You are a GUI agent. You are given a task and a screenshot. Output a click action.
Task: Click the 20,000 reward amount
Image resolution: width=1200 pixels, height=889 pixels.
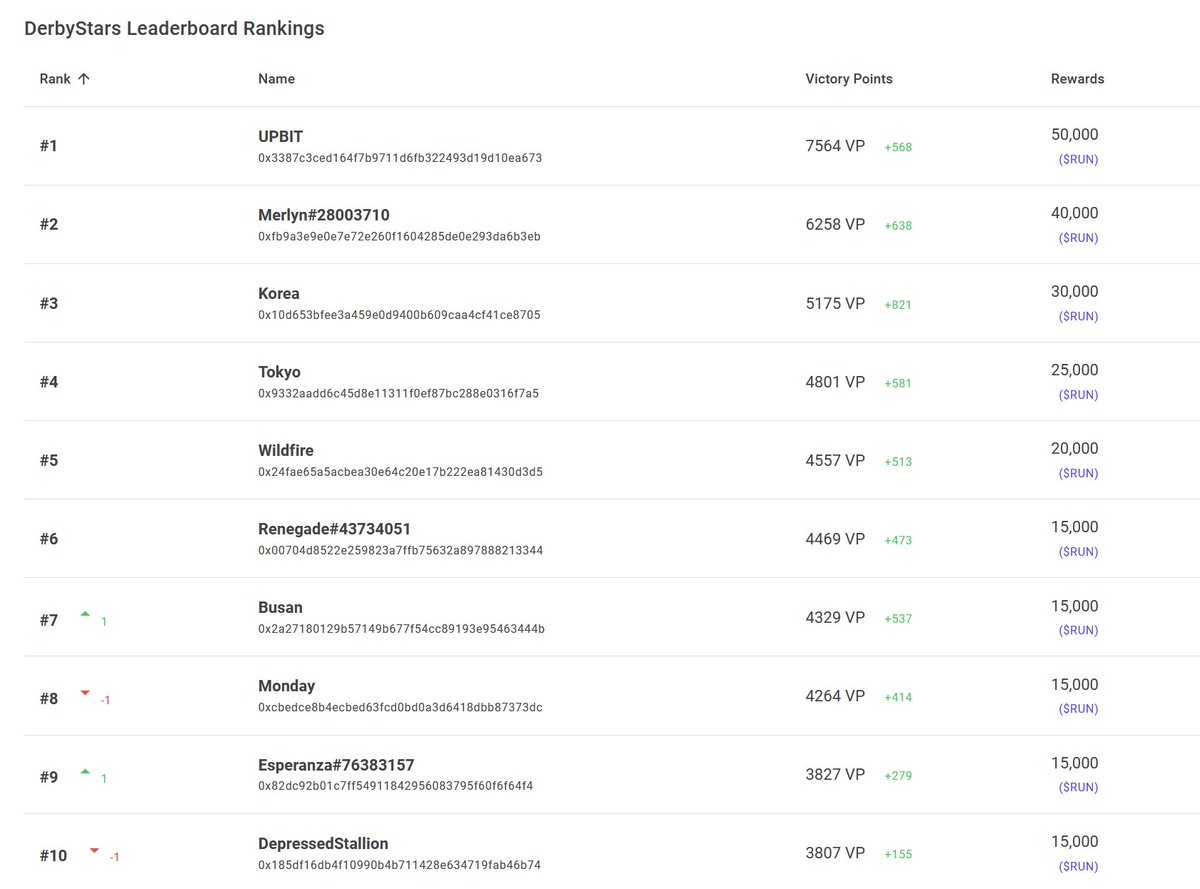click(x=1075, y=449)
